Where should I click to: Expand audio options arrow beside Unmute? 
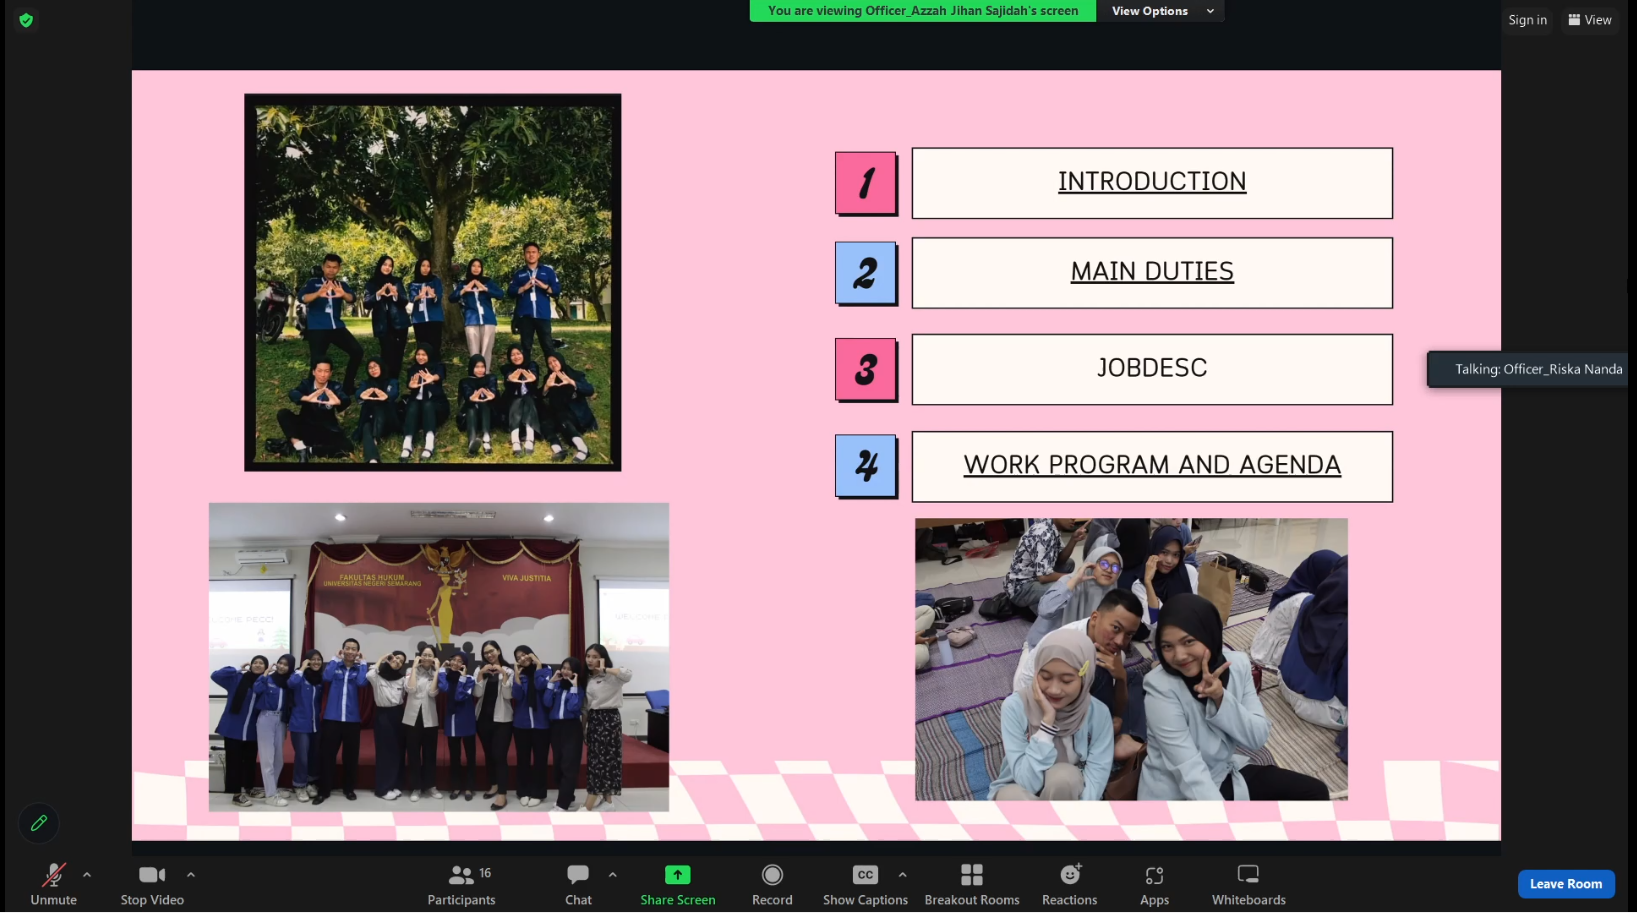tap(87, 875)
